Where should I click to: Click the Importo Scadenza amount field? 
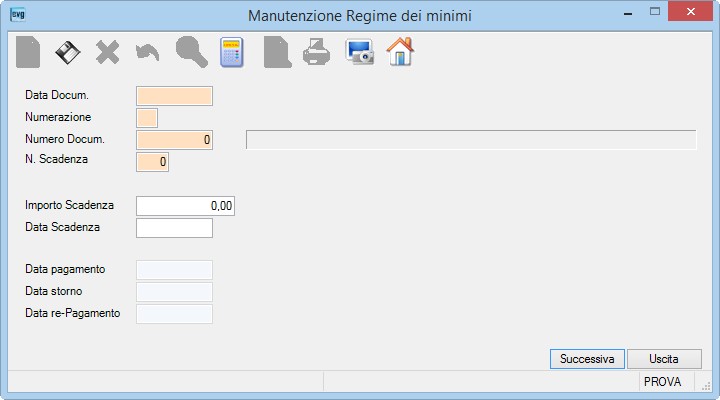(186, 206)
